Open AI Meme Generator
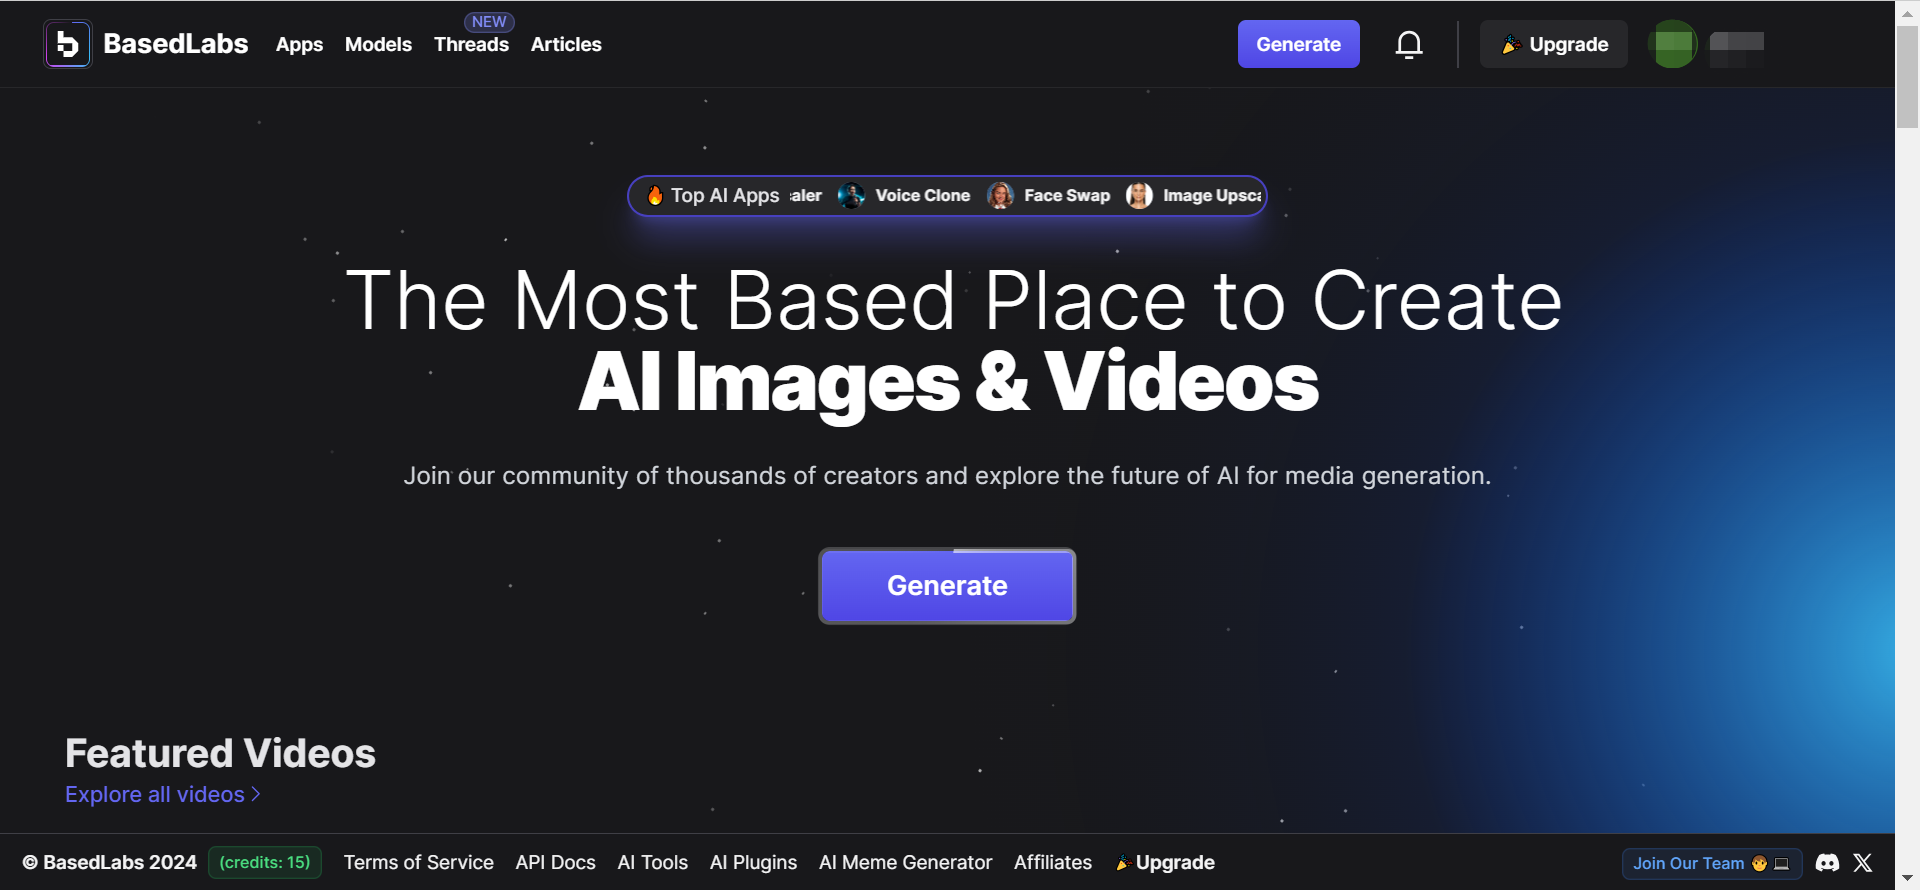Screen dimensions: 1920x890 pyautogui.click(x=905, y=862)
